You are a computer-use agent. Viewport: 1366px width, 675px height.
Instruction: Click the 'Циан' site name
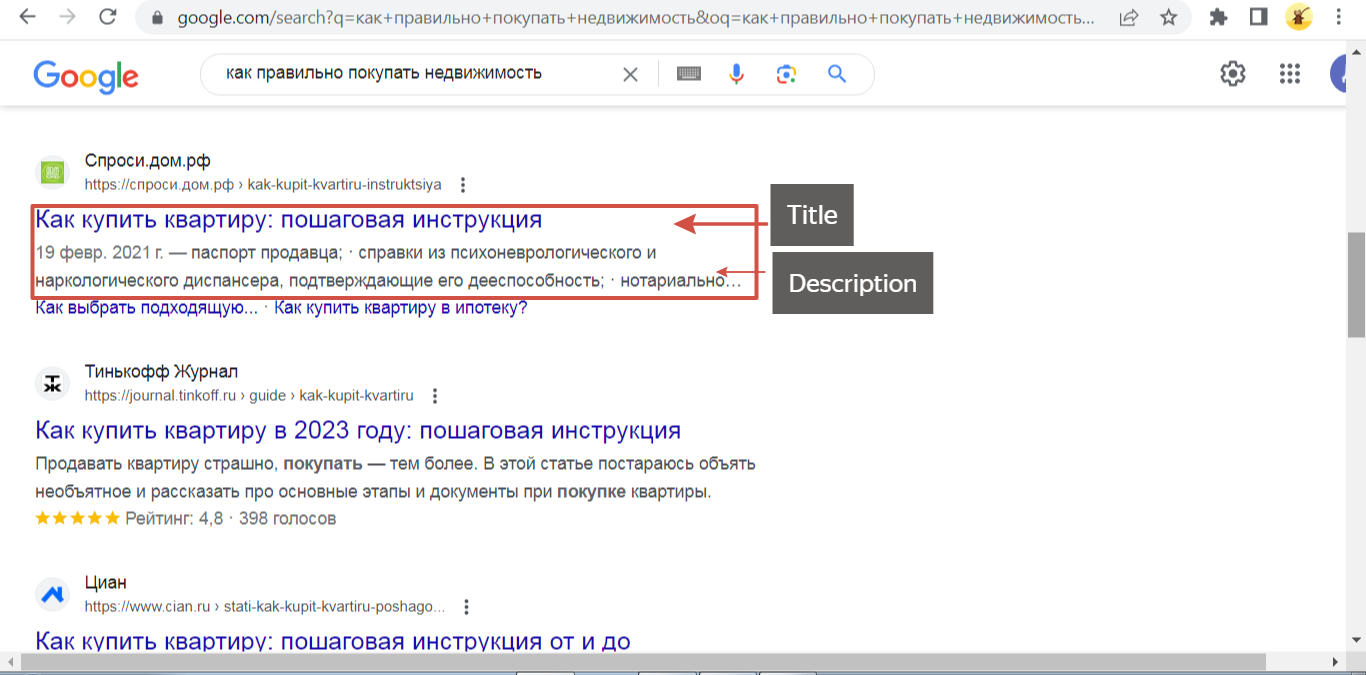click(x=106, y=583)
